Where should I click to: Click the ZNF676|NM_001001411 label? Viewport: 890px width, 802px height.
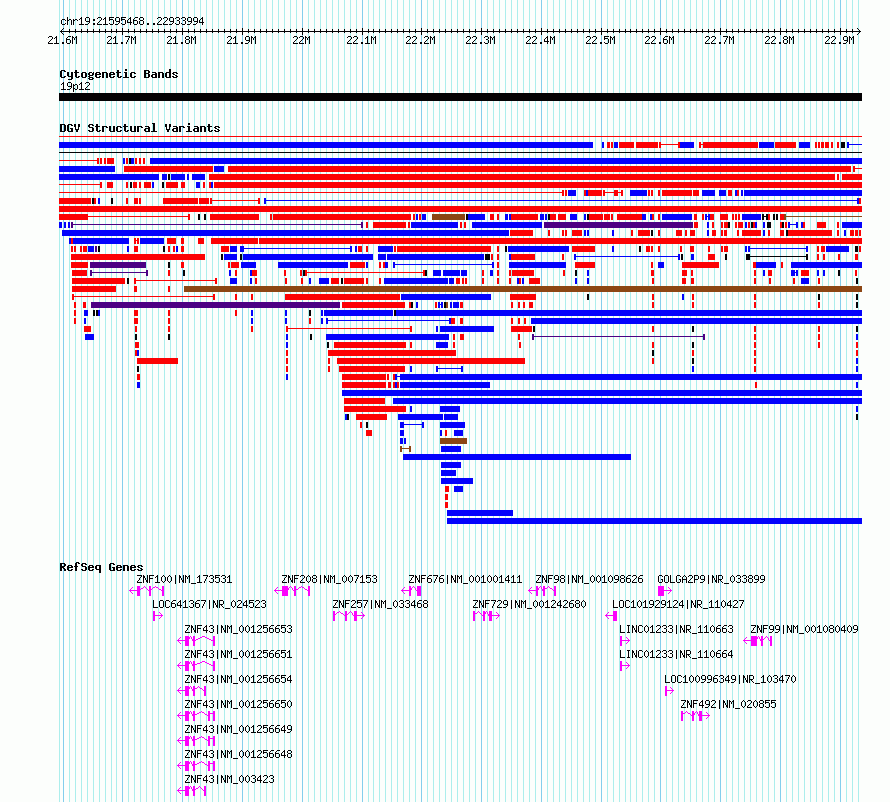(465, 579)
